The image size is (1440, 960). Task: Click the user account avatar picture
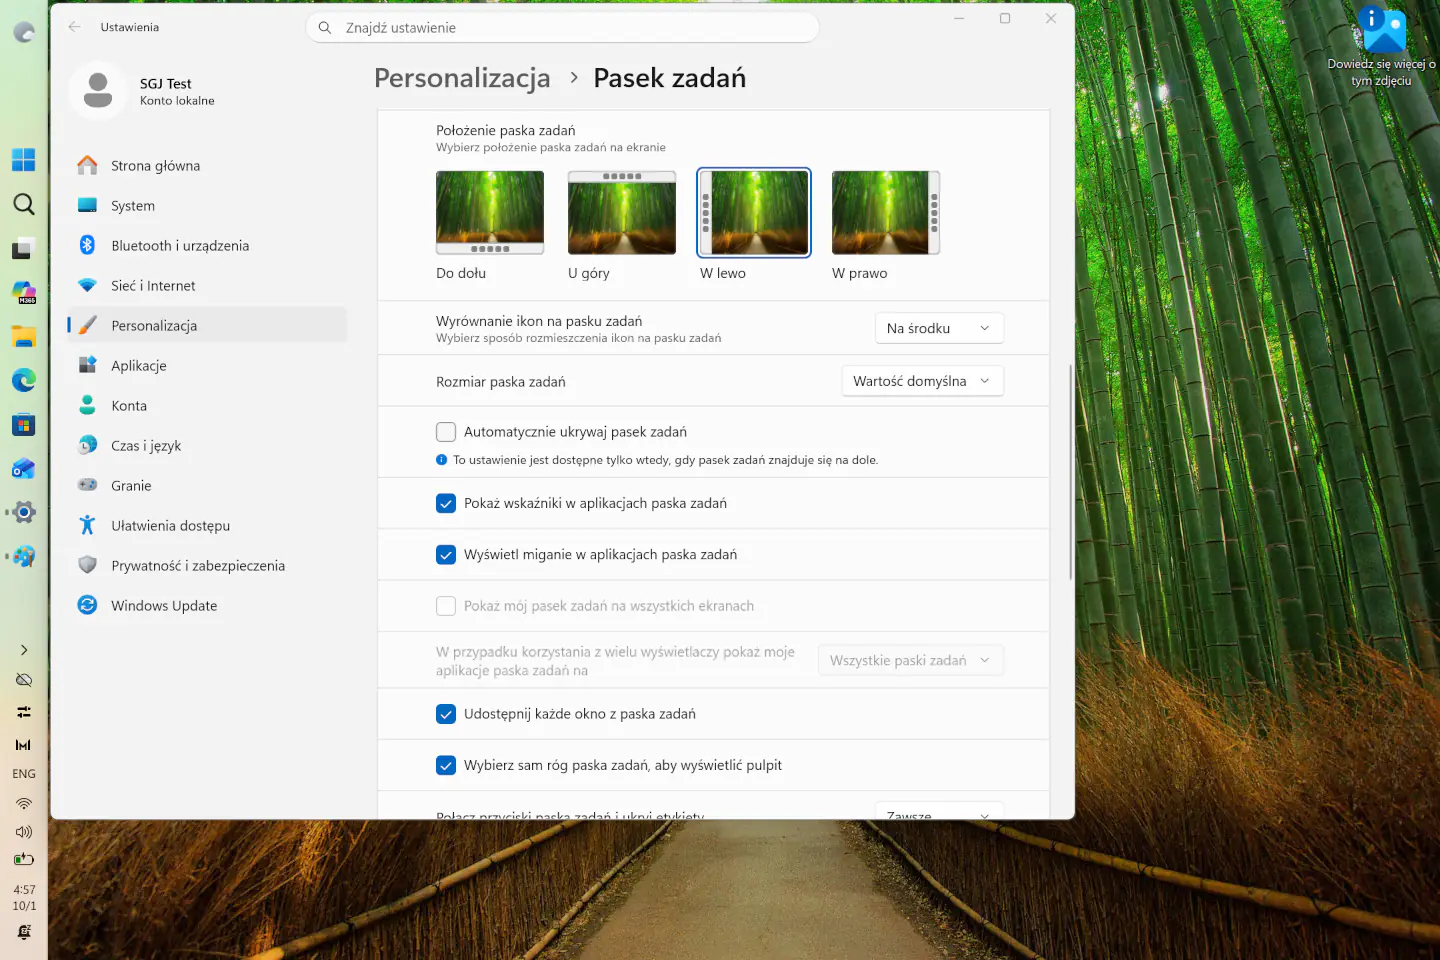click(98, 90)
